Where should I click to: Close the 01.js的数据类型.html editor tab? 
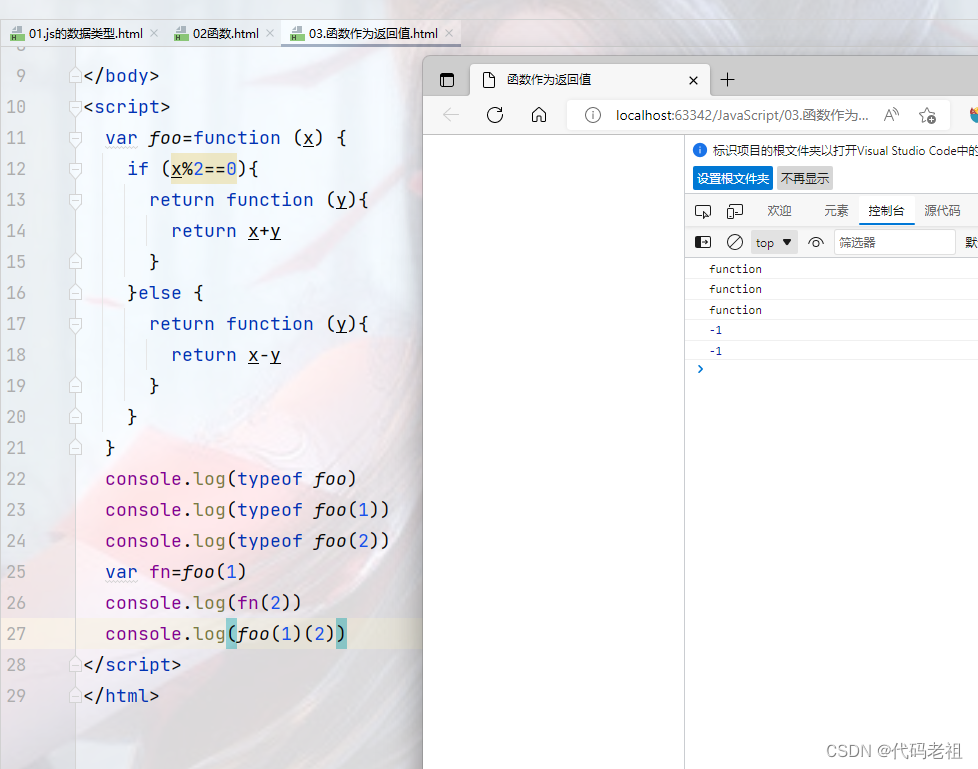click(154, 33)
